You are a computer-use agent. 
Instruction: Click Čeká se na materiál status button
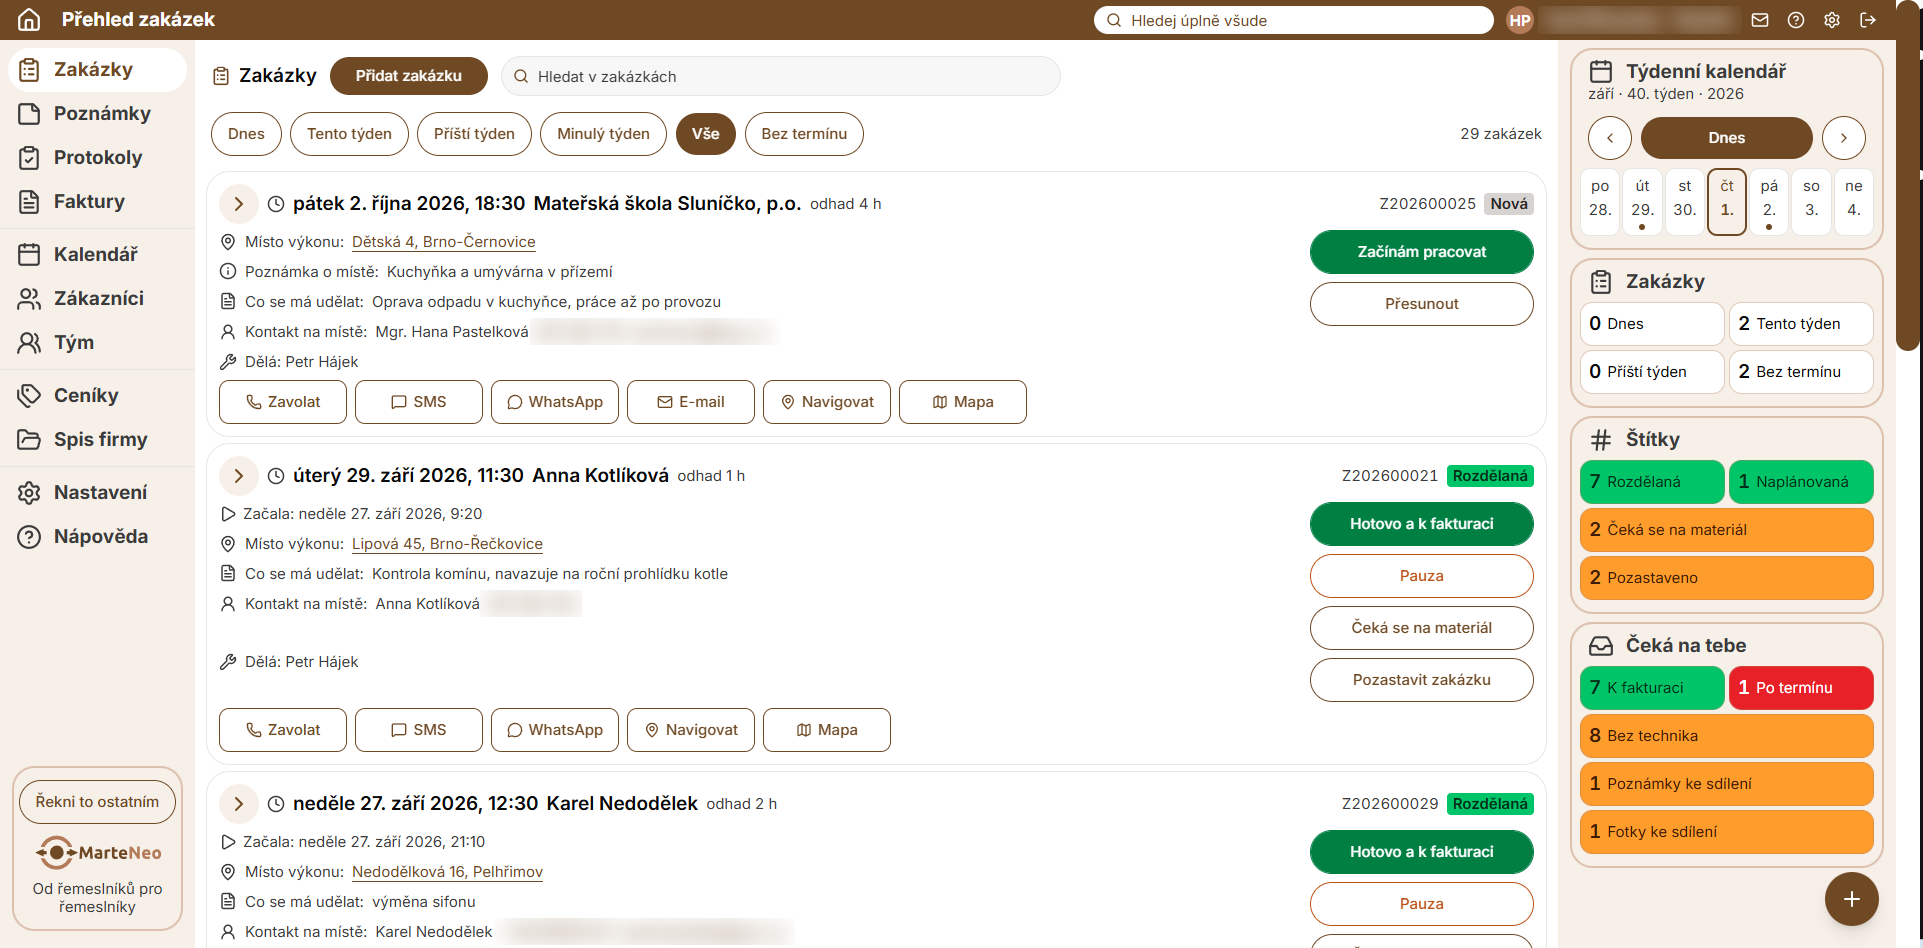(x=1421, y=628)
